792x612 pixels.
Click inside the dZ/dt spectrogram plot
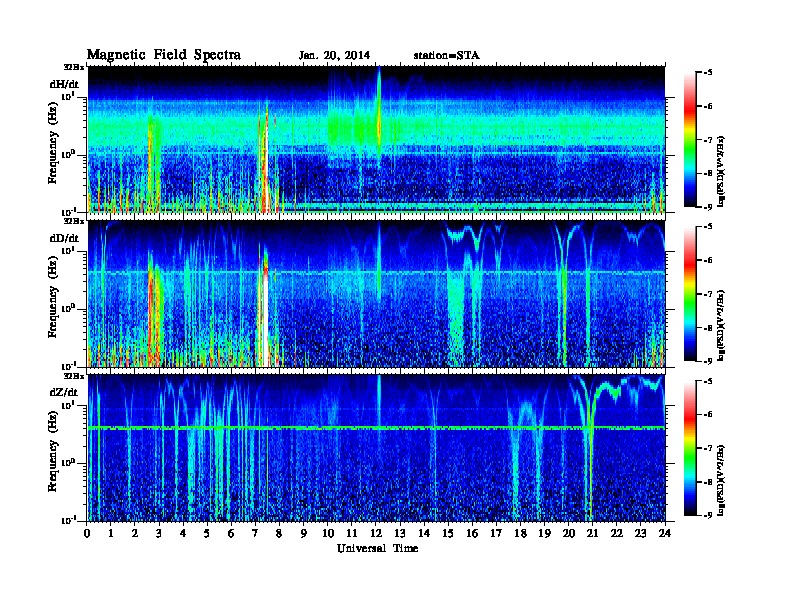[x=376, y=448]
